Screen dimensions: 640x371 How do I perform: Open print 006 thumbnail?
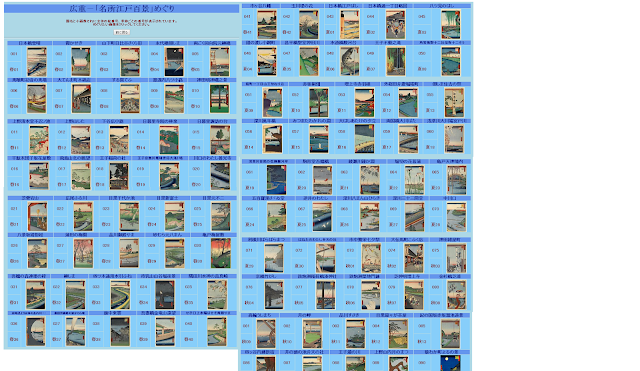(x=37, y=99)
